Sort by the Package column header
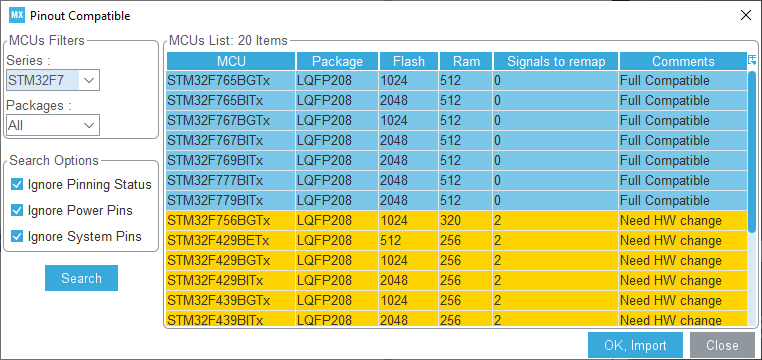762x360 pixels. [337, 61]
